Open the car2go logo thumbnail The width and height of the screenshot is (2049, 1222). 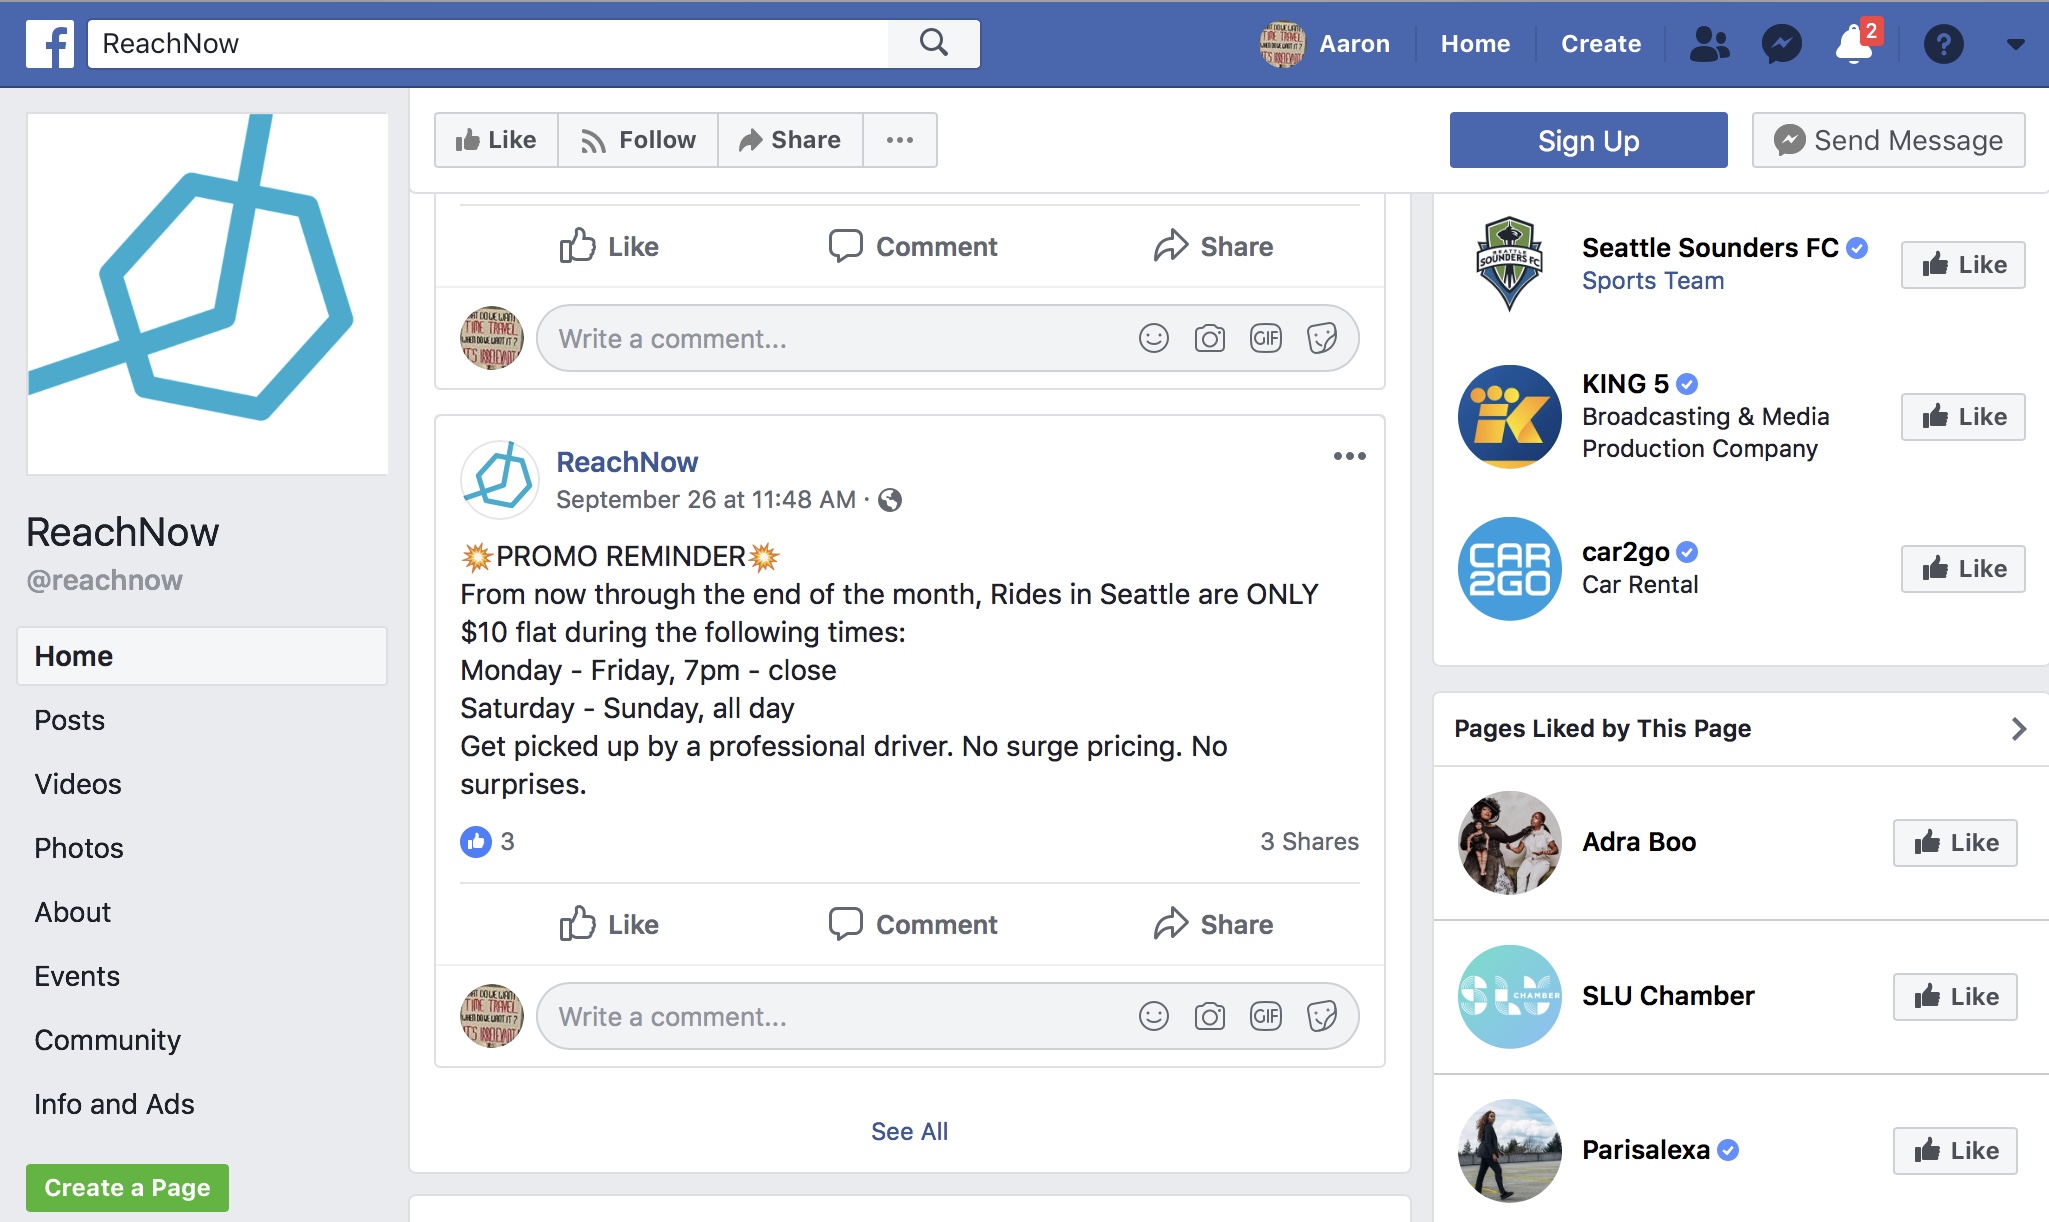1509,569
